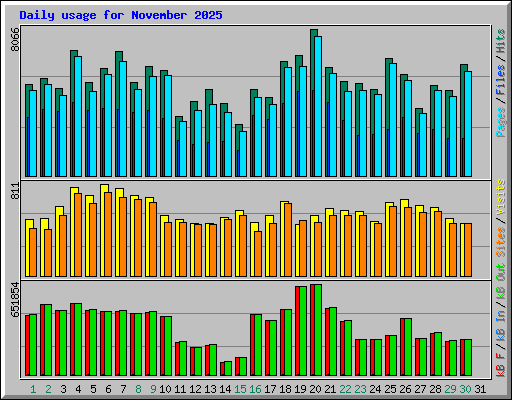Click the 'kB F' legend label
Viewport: 512px width, 400px height.
click(x=501, y=365)
